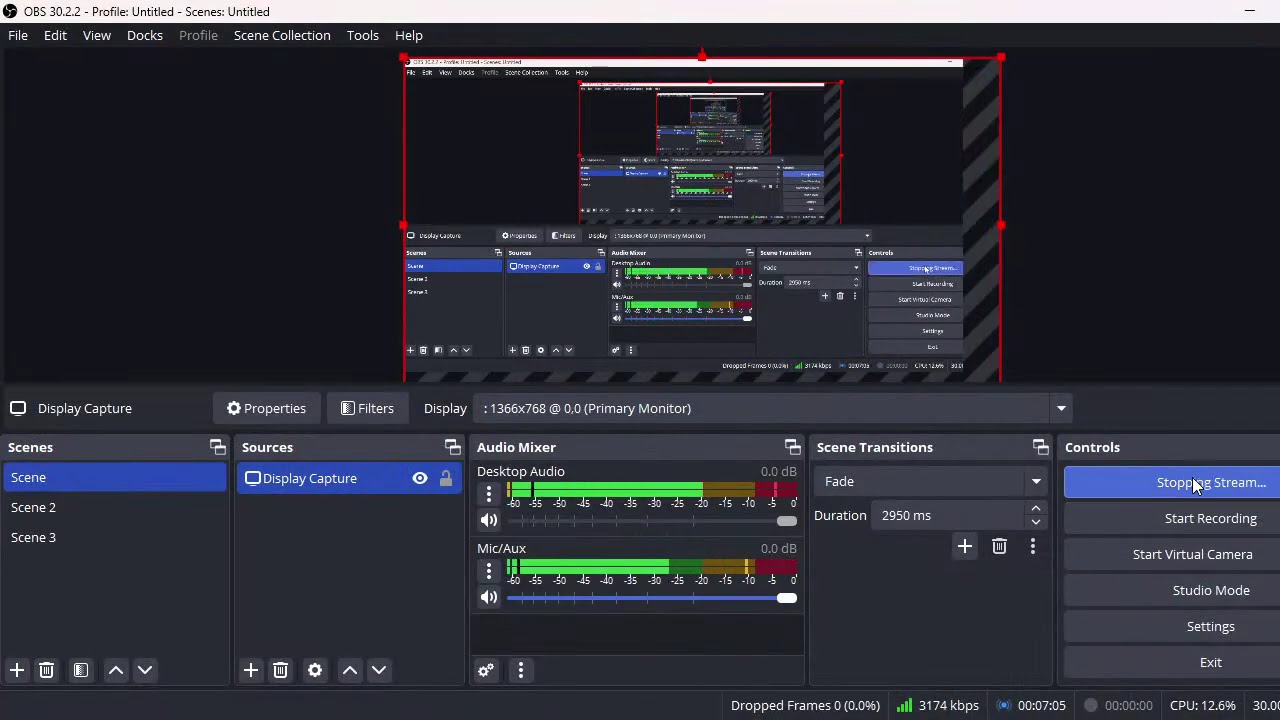Open advanced audio properties gear icon
The image size is (1280, 720).
click(486, 670)
